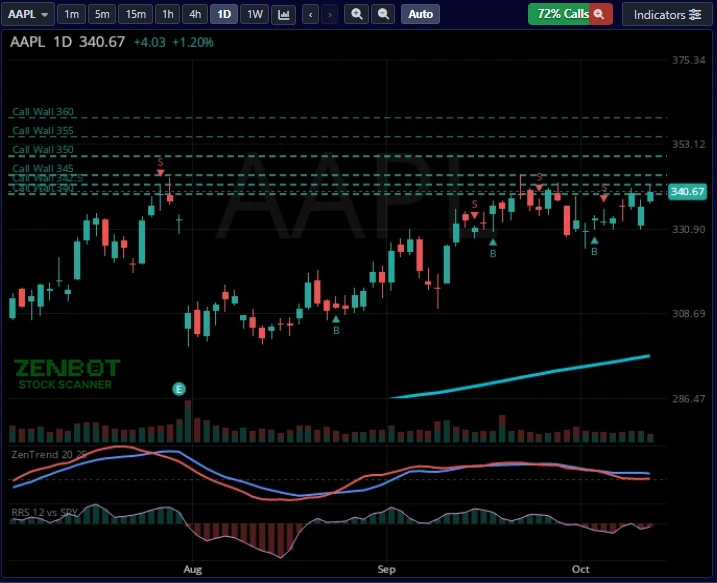The image size is (717, 583).
Task: Open the AAPL ticker symbol dropdown
Action: coord(28,14)
